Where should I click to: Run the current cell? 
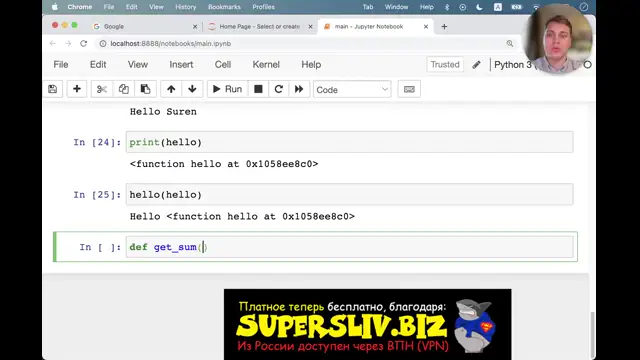pyautogui.click(x=227, y=89)
